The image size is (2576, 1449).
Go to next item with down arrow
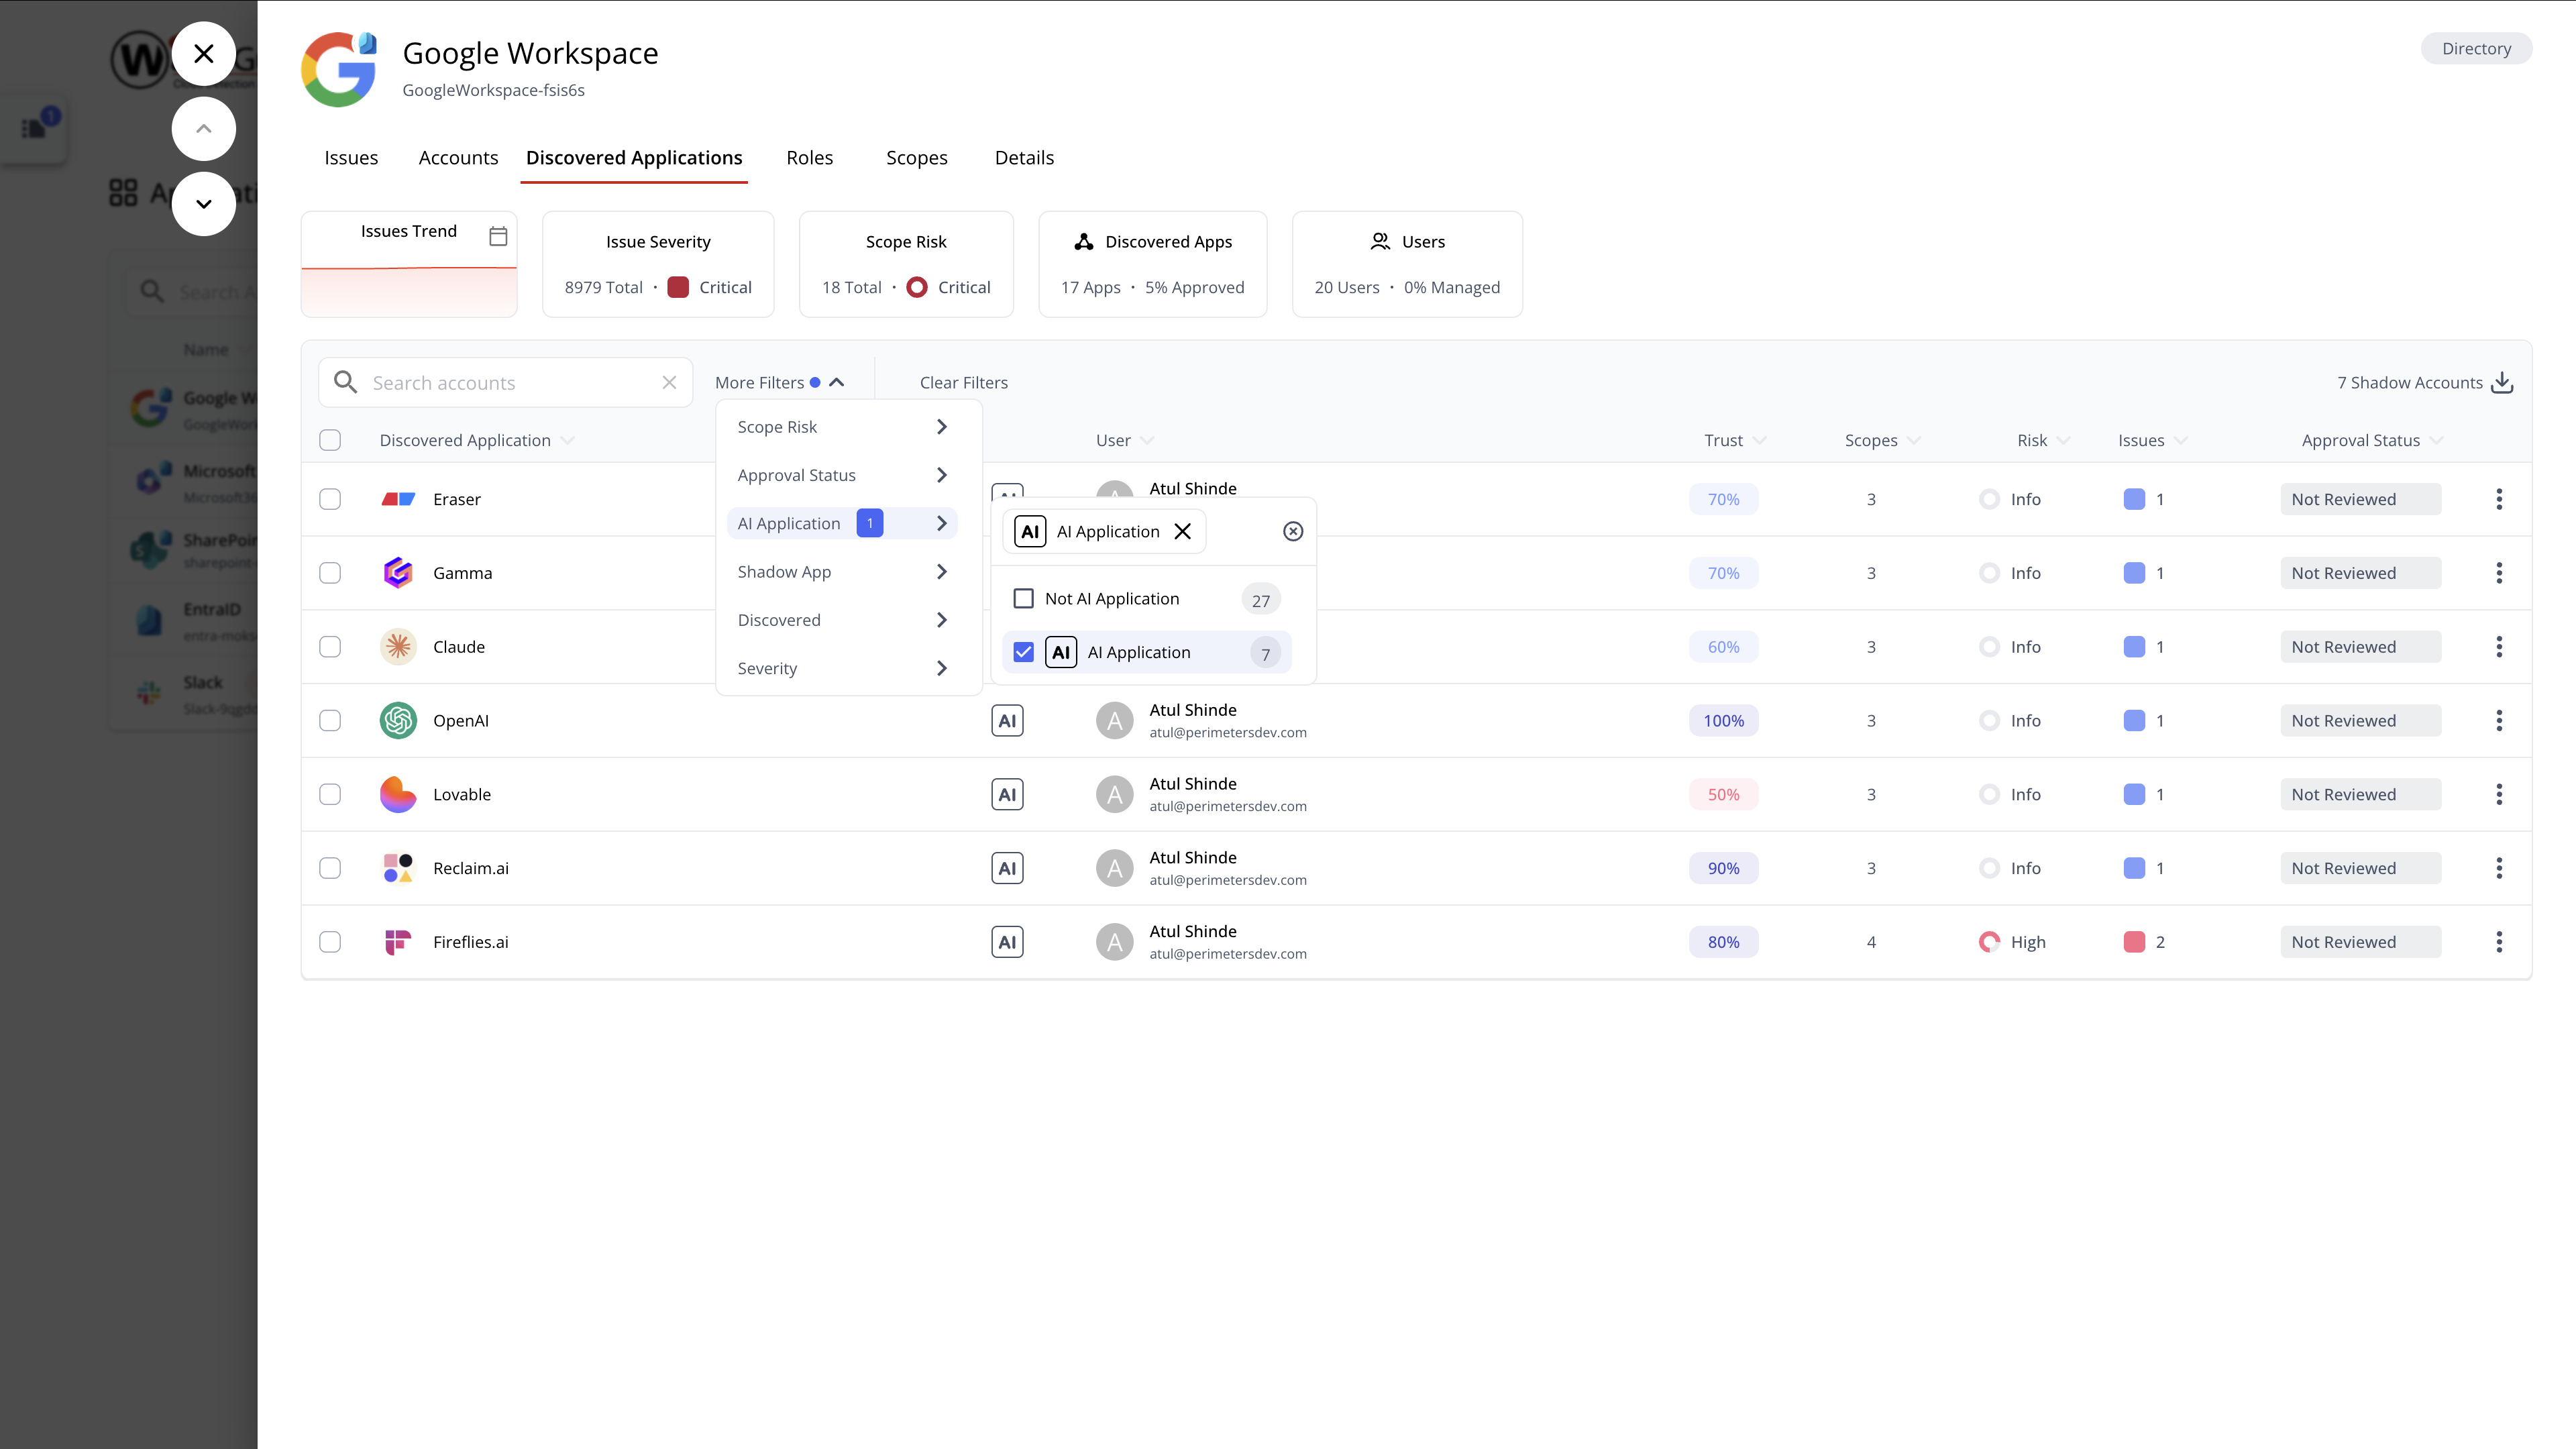(x=203, y=204)
